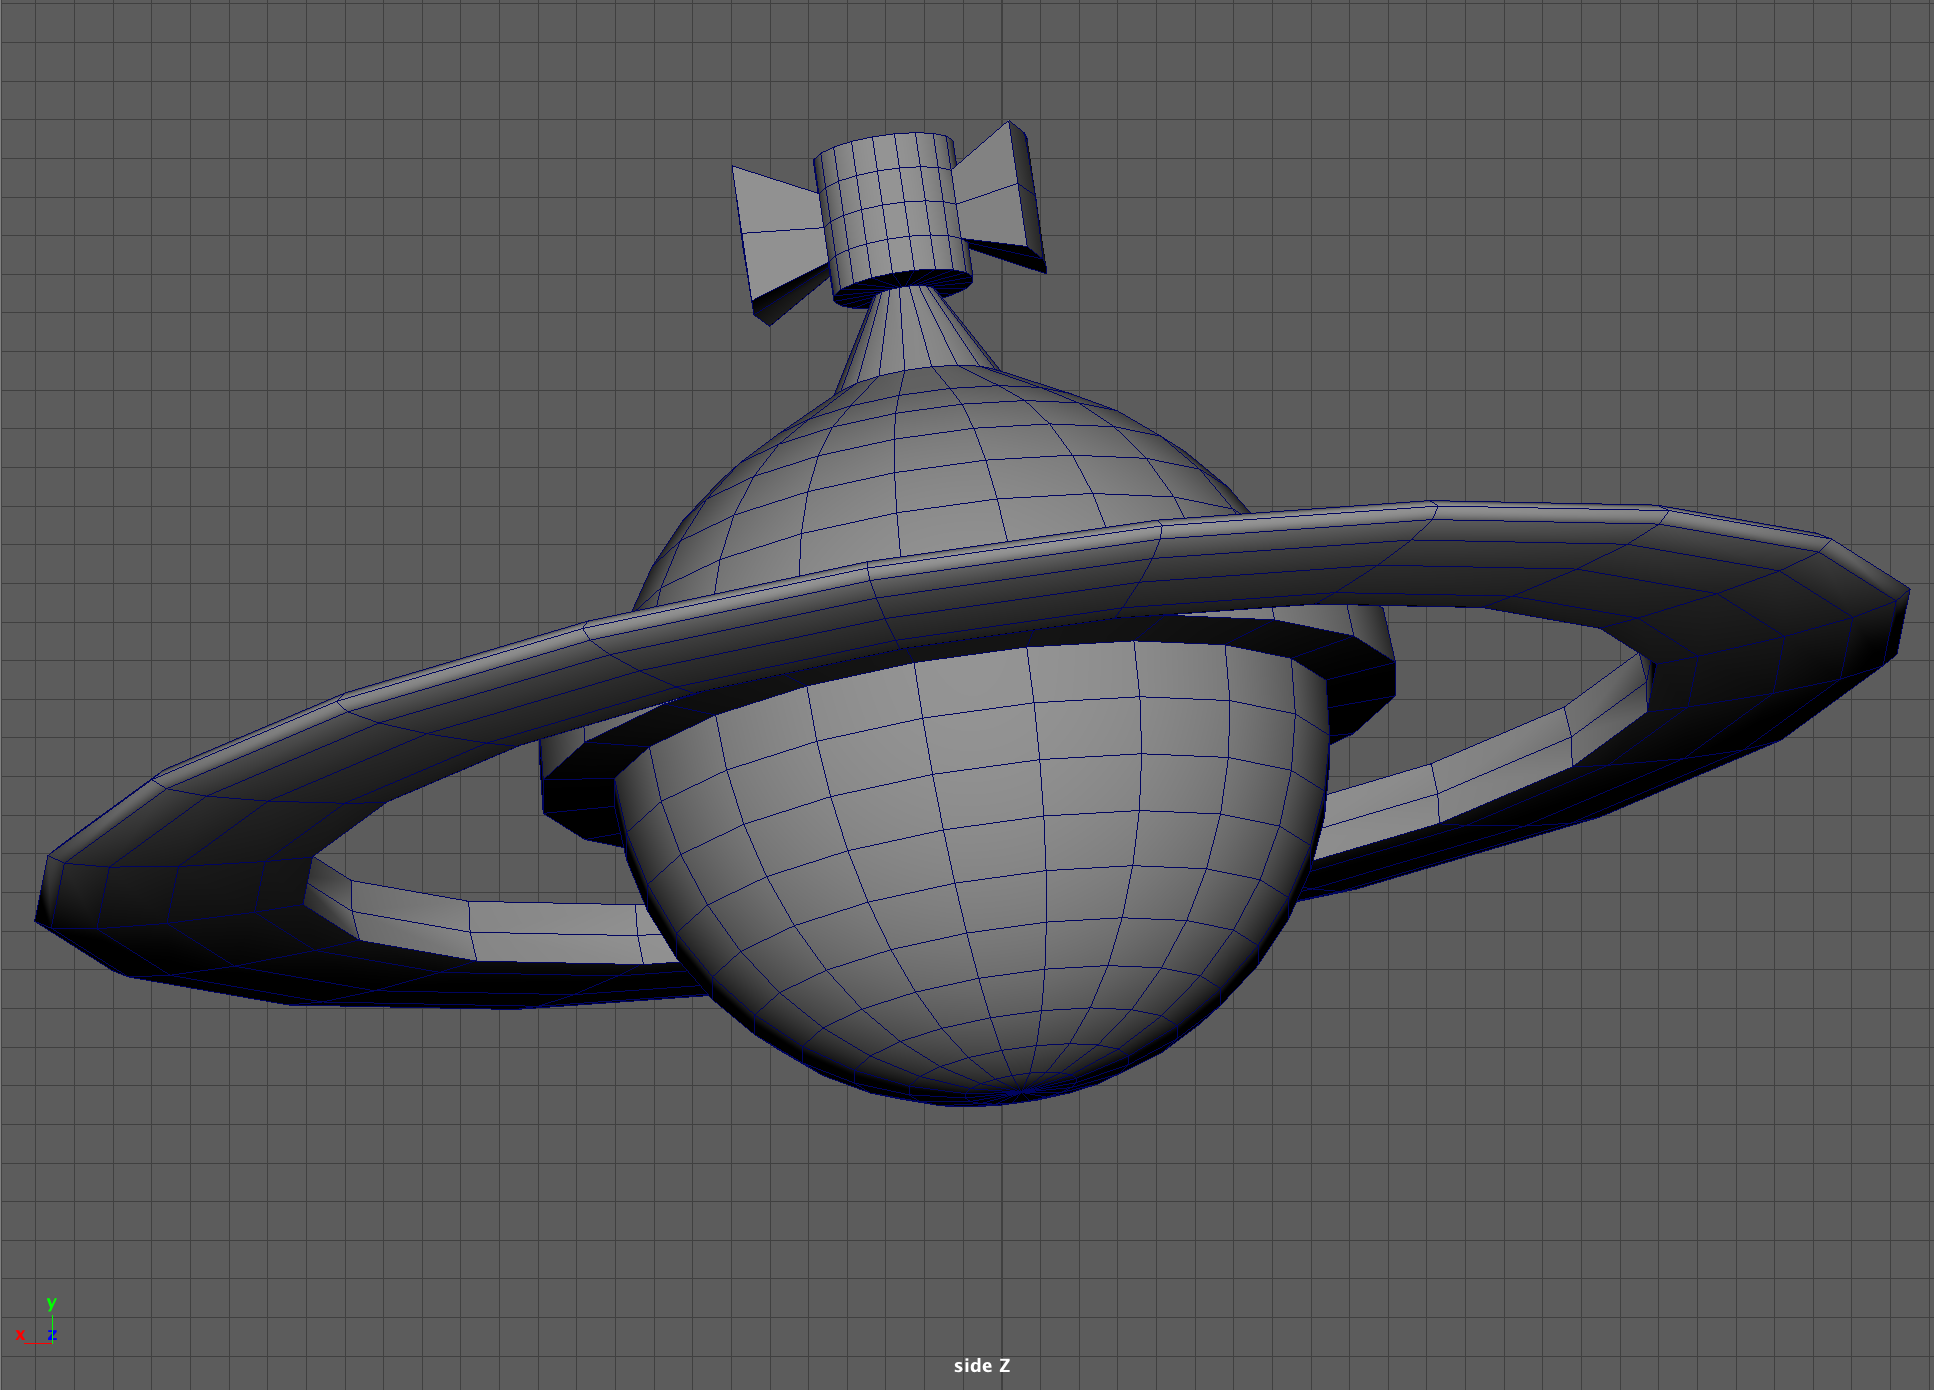
Task: Select the cylinder on top of the model
Action: pos(892,220)
